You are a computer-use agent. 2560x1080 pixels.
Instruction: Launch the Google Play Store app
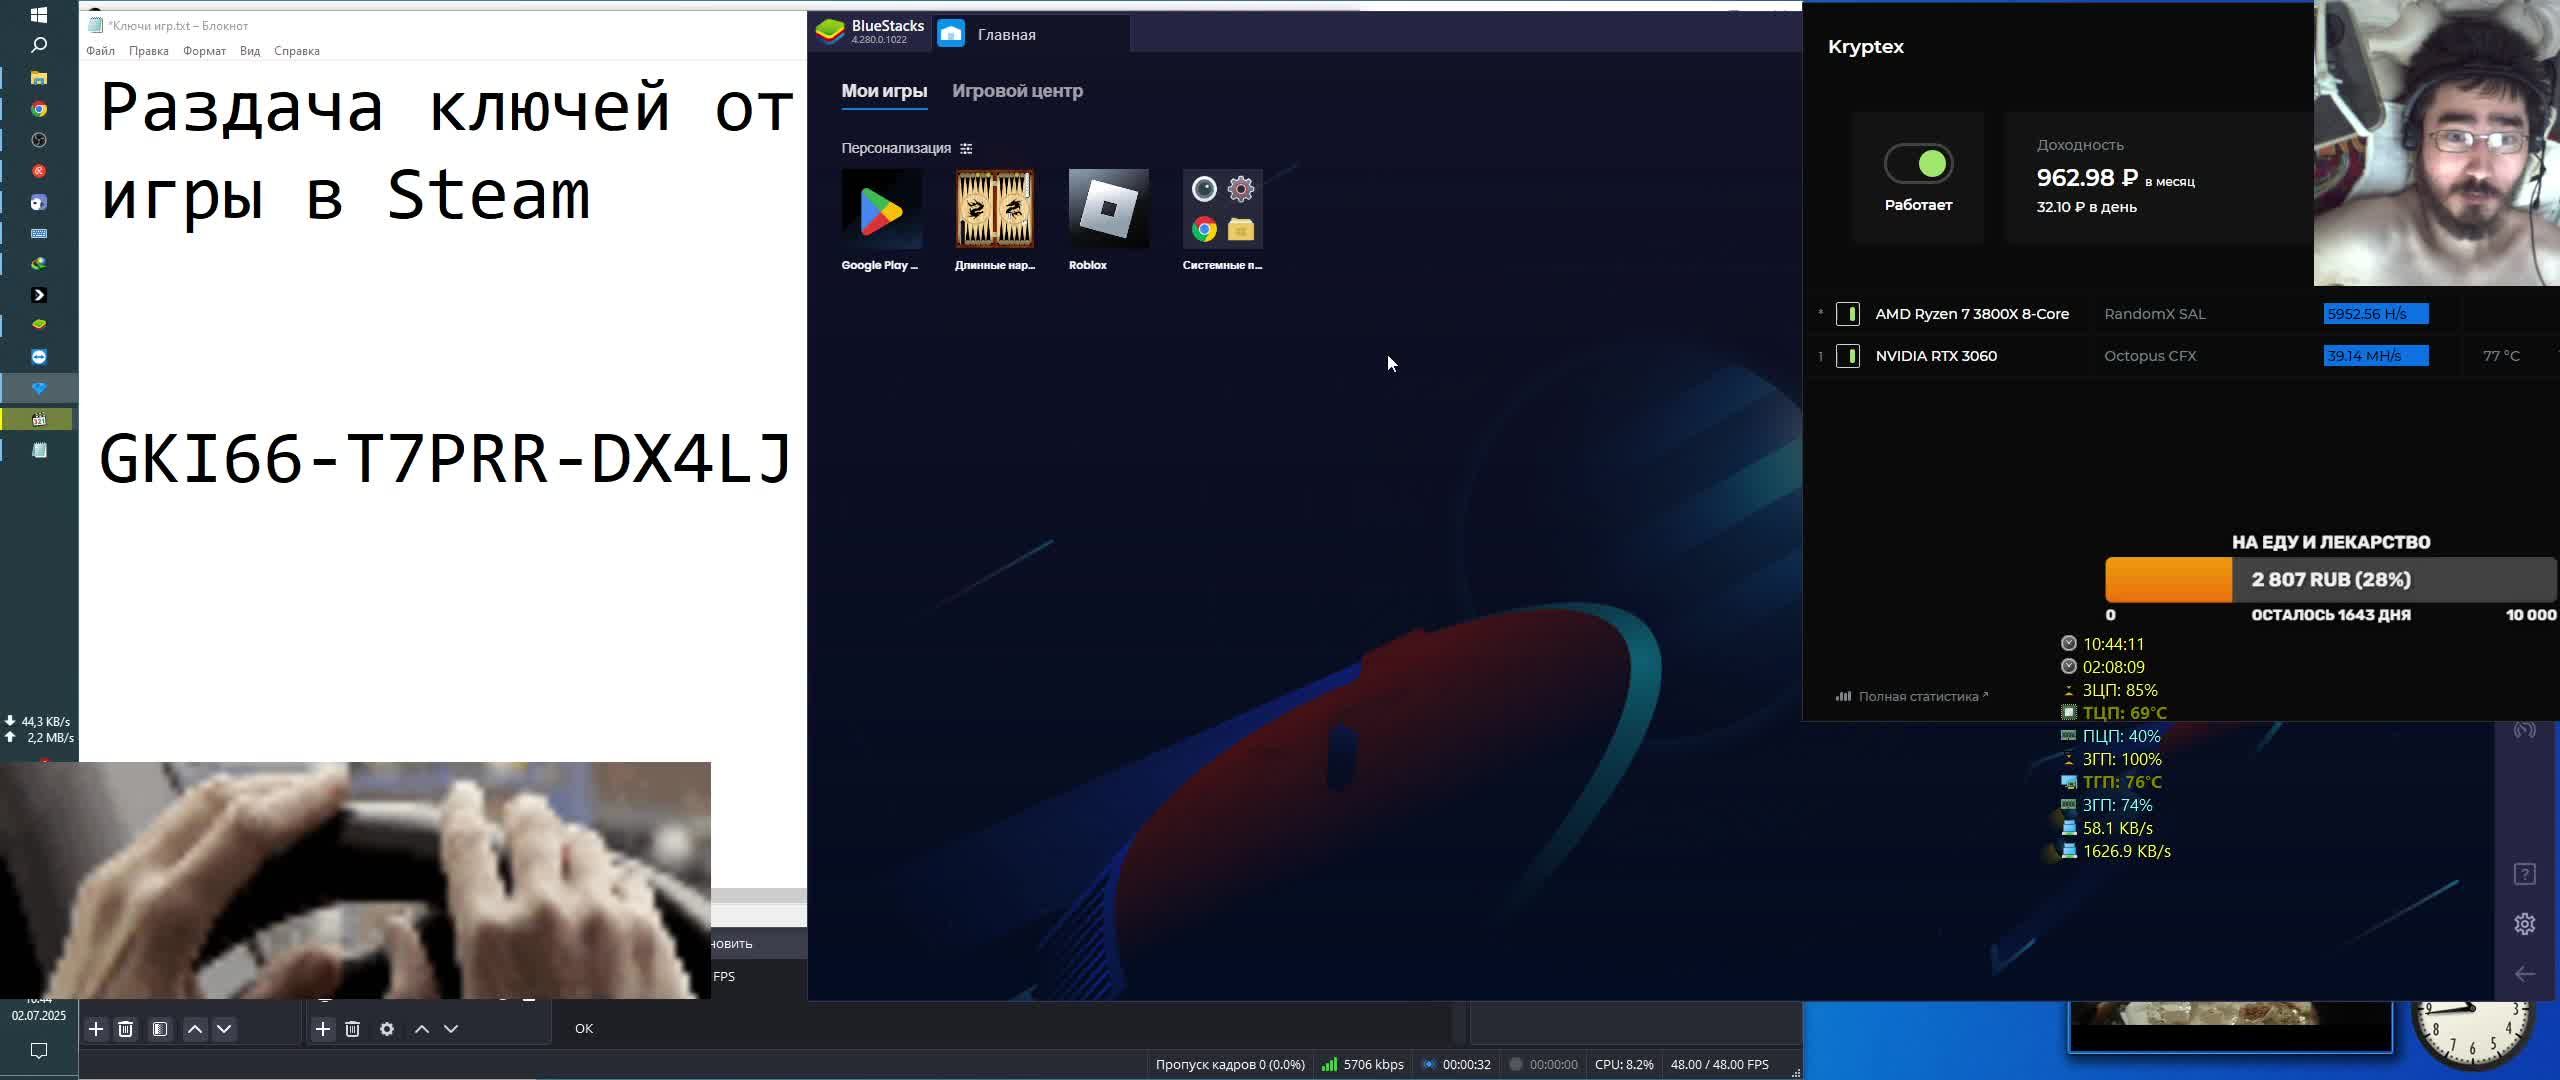click(x=881, y=209)
